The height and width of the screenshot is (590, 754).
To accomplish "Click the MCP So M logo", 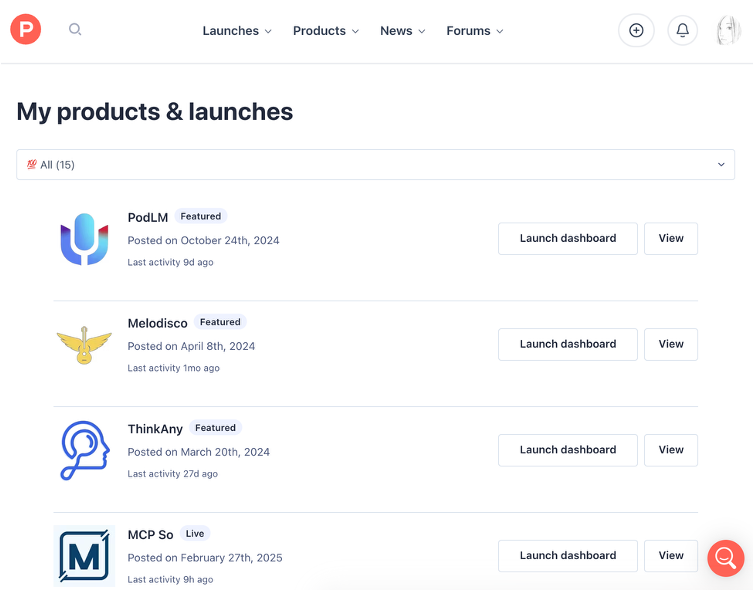I will (x=84, y=556).
